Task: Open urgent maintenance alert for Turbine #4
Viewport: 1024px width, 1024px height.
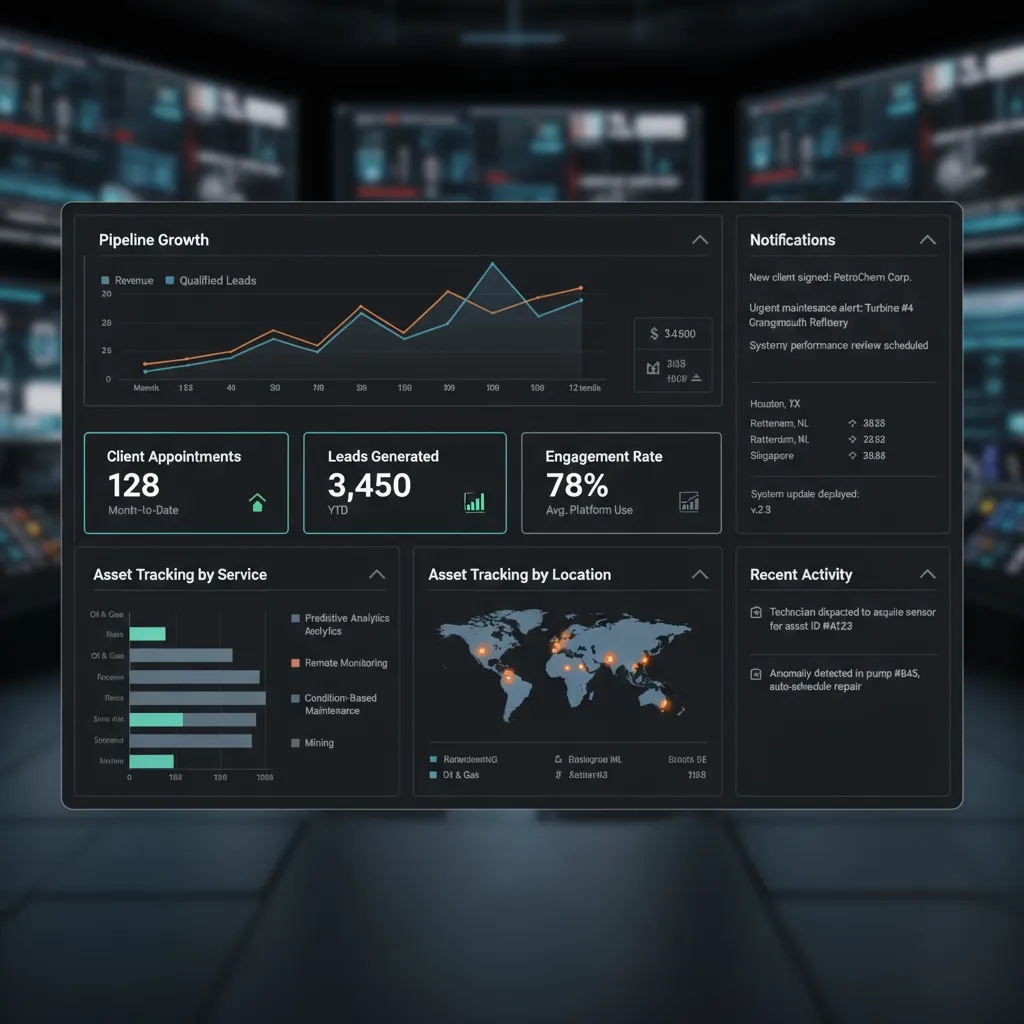Action: 831,315
